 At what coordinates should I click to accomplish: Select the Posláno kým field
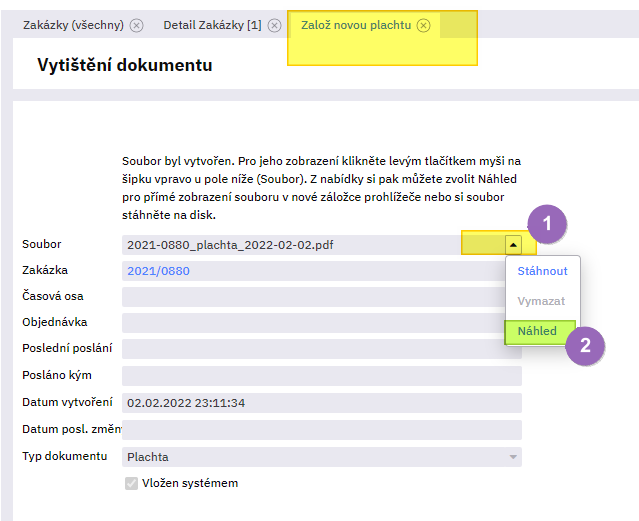320,375
